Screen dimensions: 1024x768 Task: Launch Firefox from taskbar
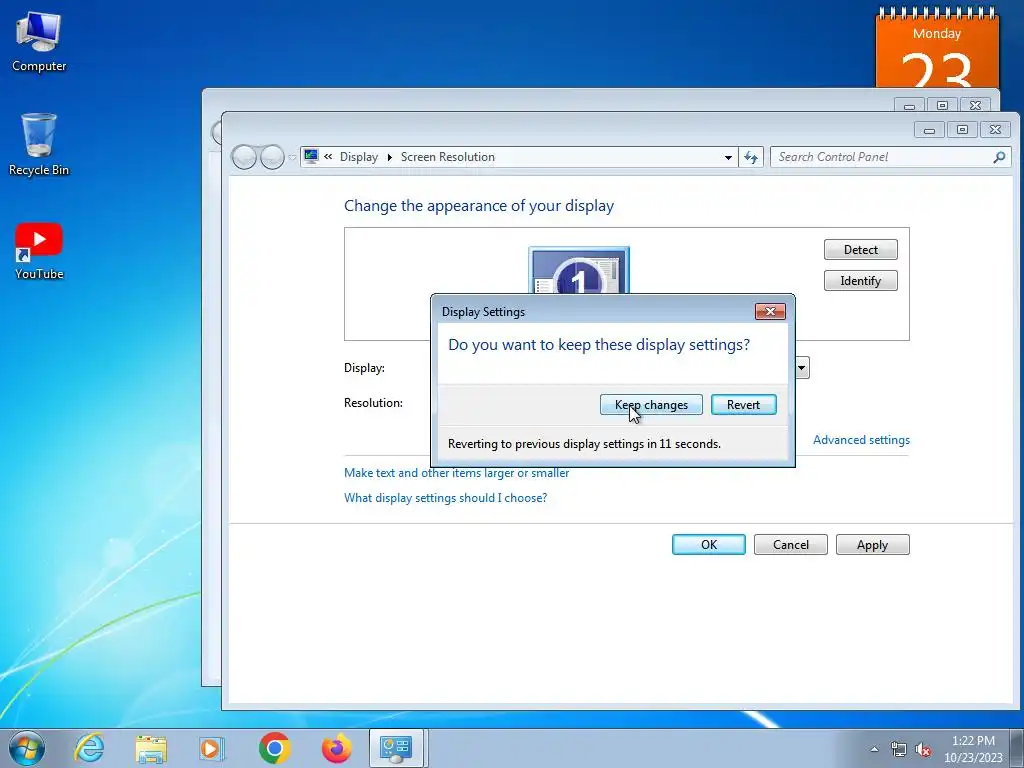[x=336, y=748]
